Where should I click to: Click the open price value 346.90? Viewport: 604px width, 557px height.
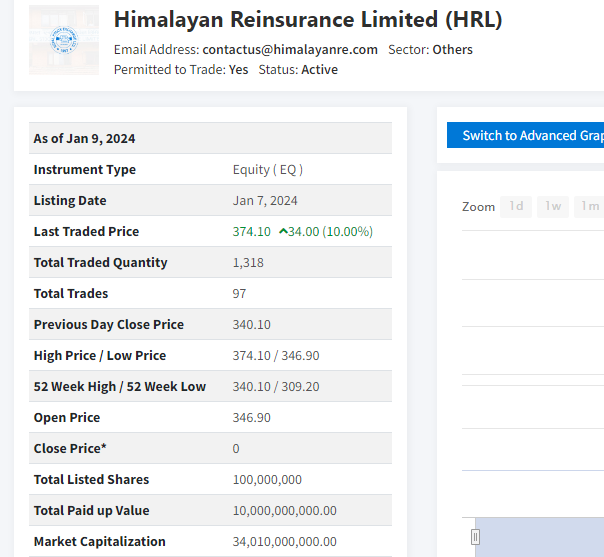pyautogui.click(x=252, y=418)
